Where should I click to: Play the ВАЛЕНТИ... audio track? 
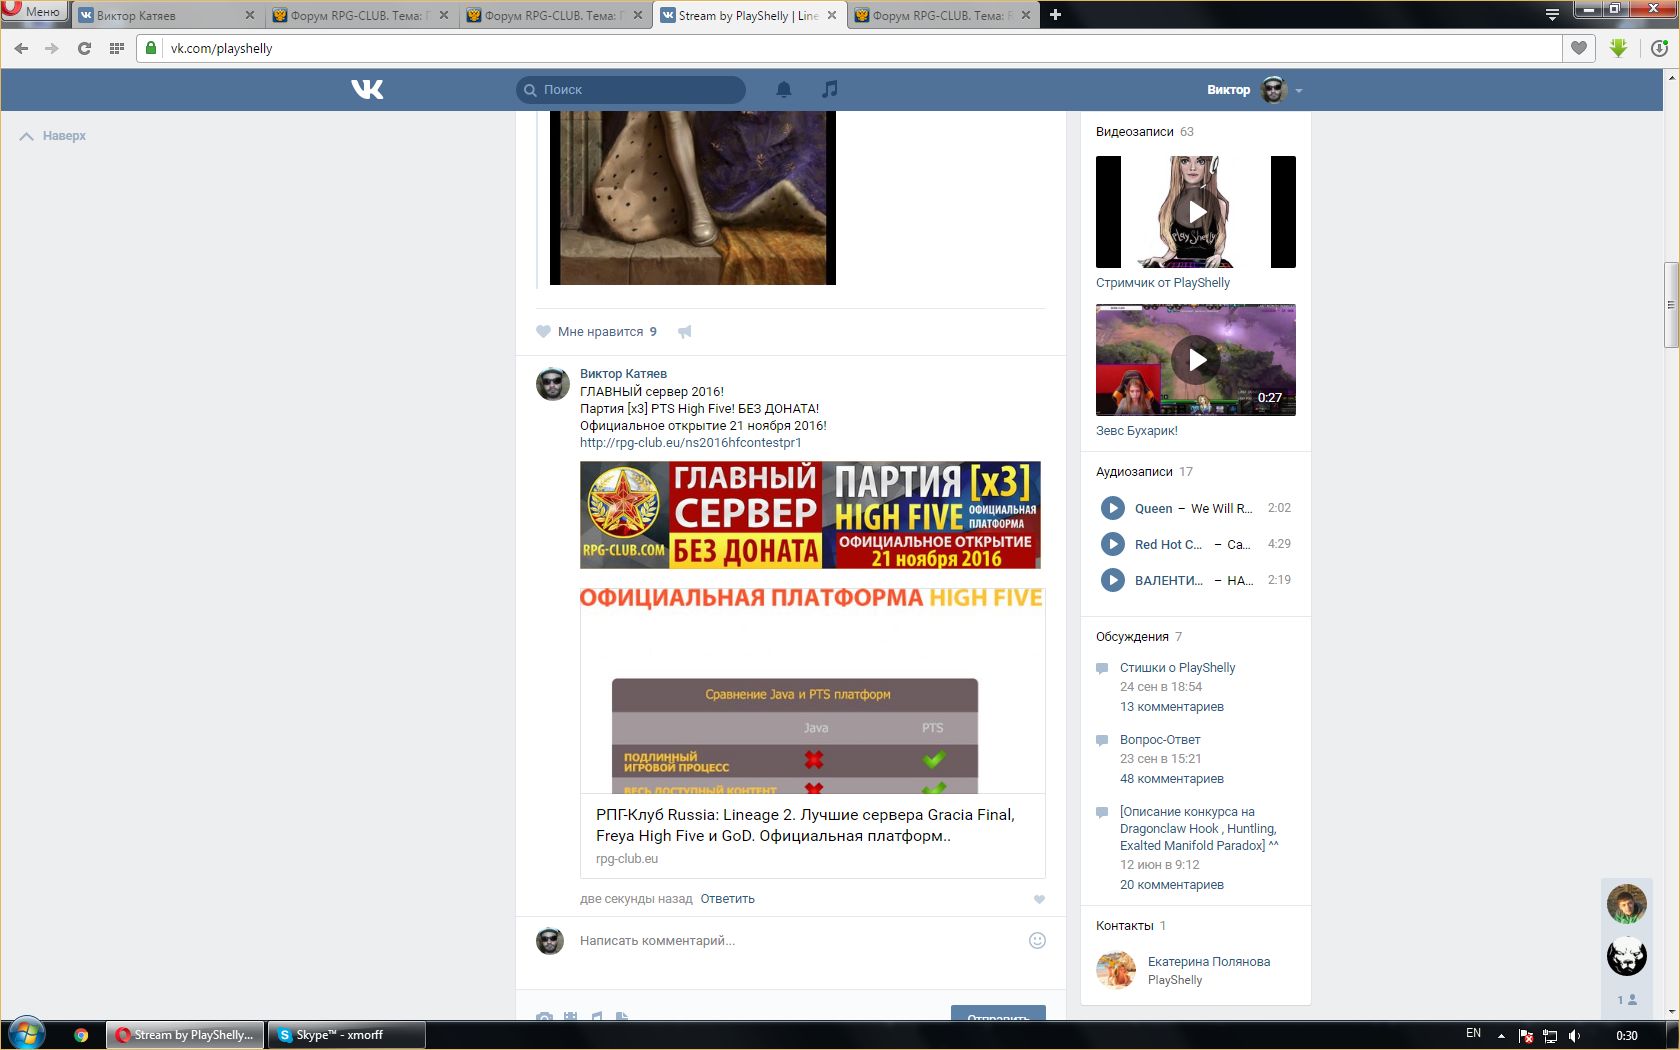(x=1112, y=580)
